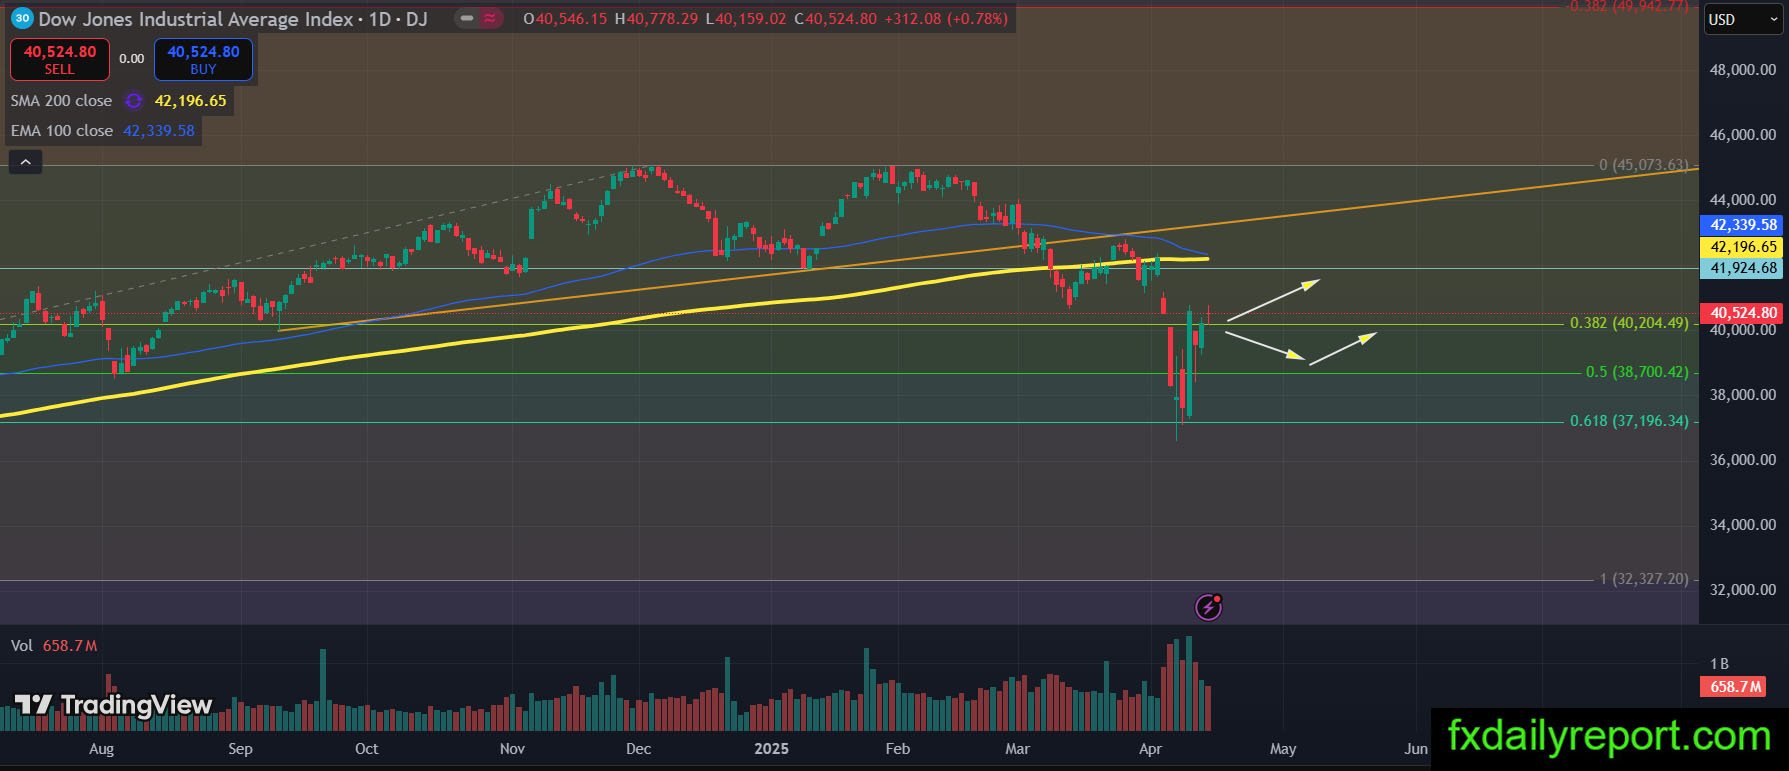Click the 658.7M value beside Vol

coord(70,646)
